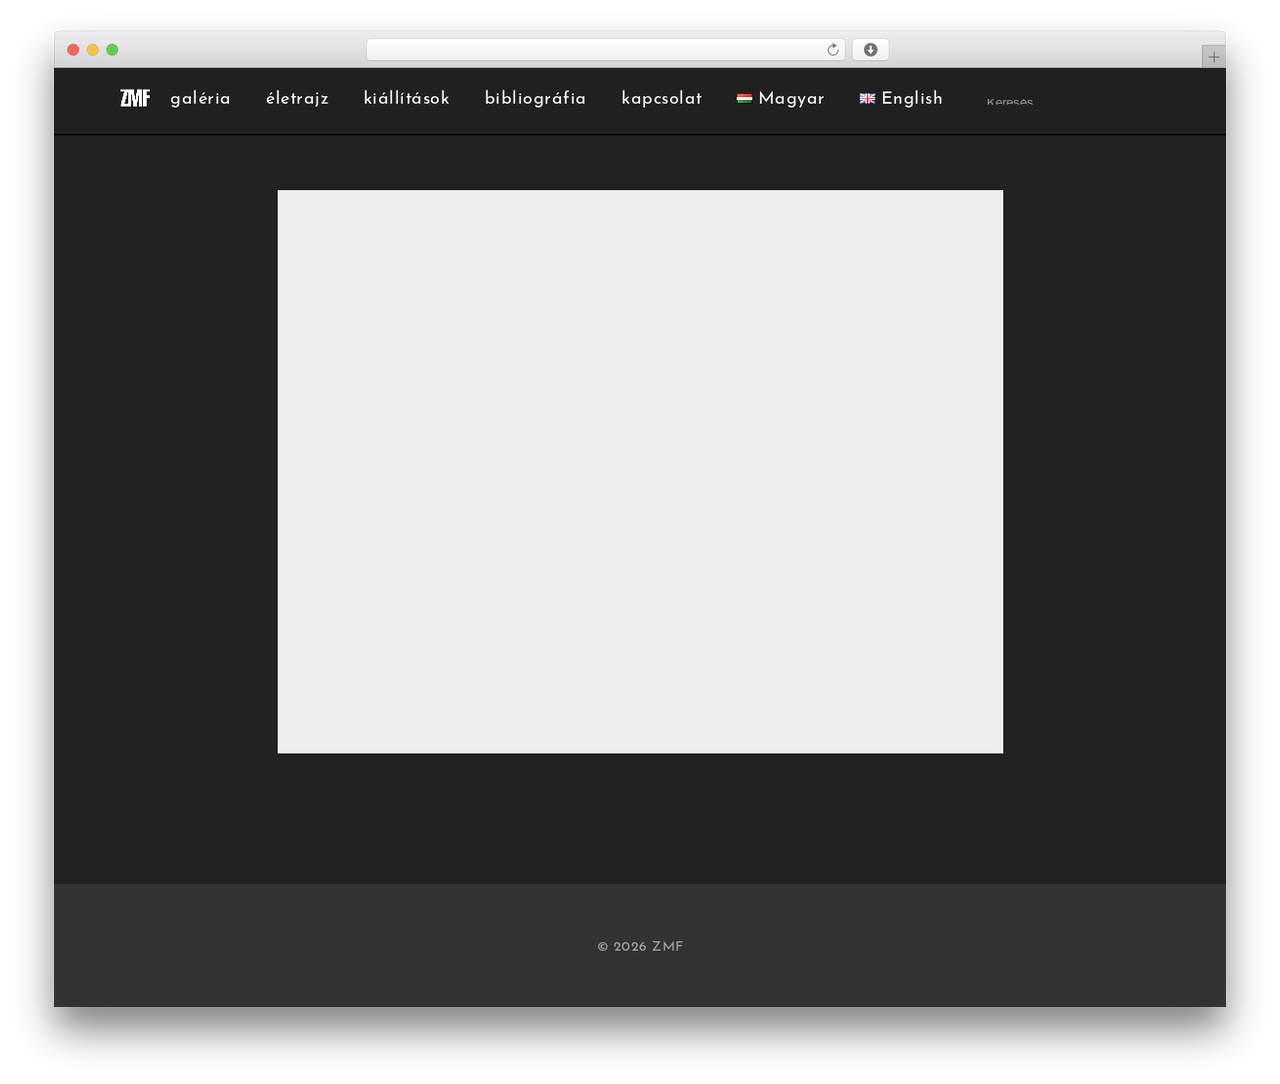Screen dimensions: 1280x1084
Task: Switch language to Magyar
Action: coord(780,98)
